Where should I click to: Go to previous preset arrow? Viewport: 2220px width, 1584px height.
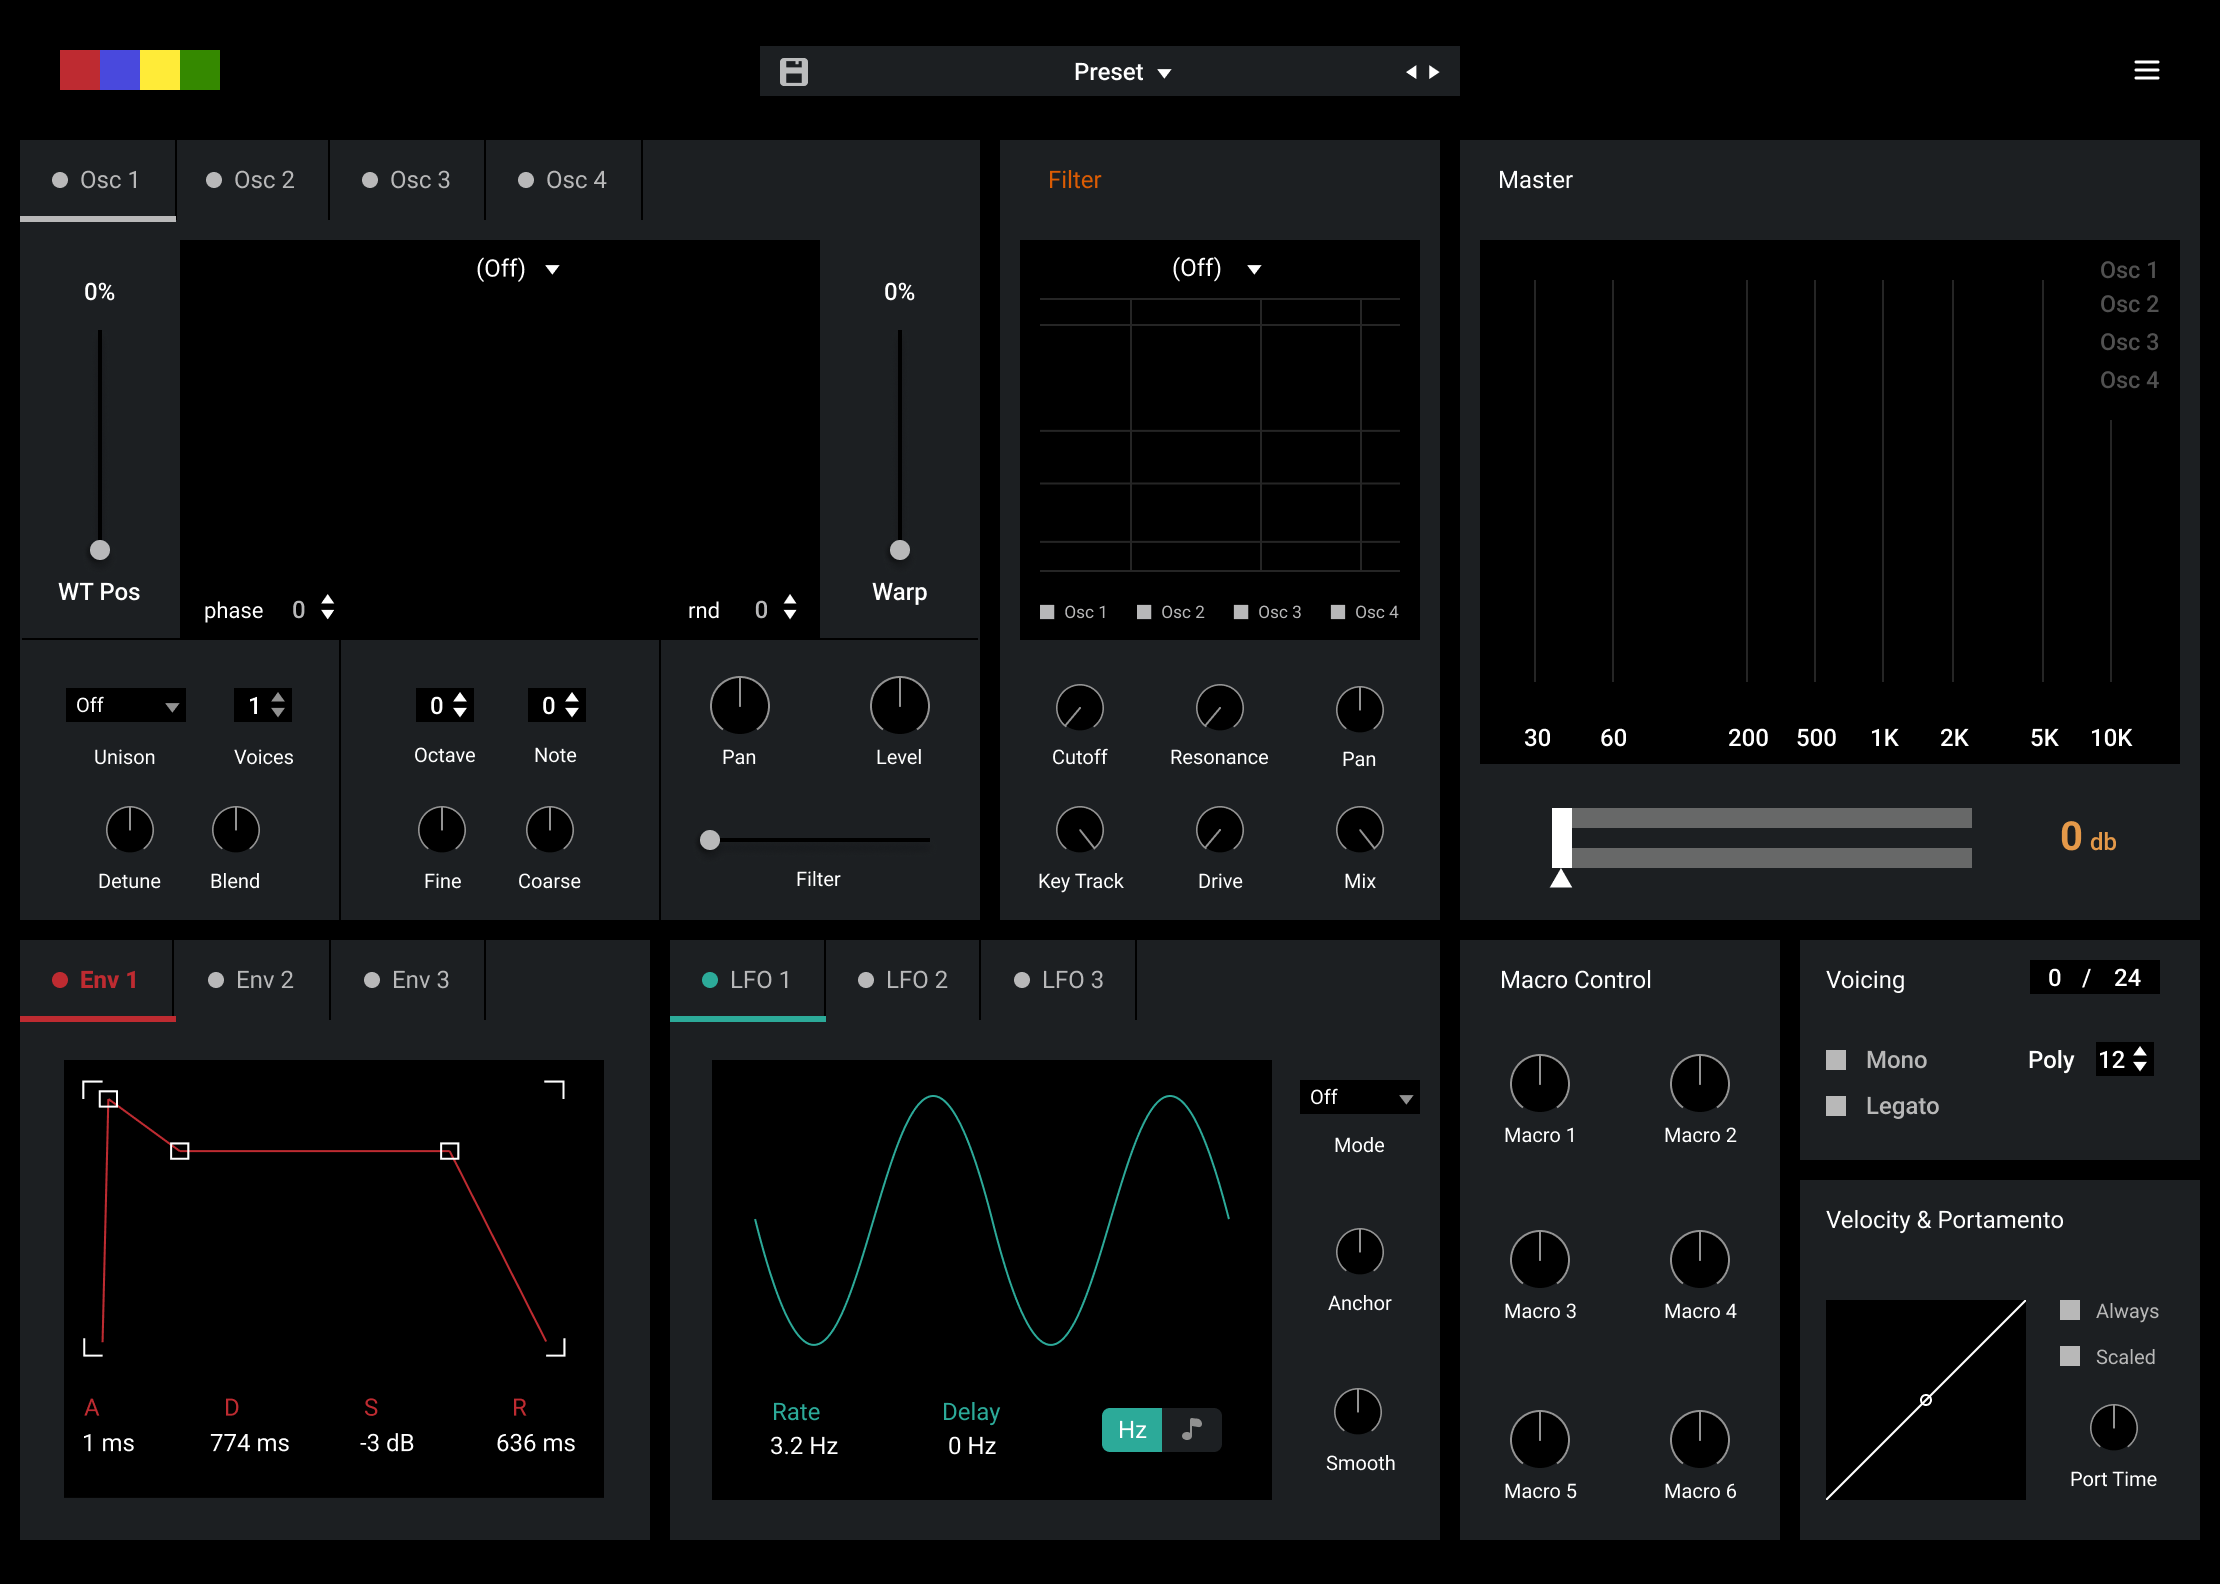[1411, 72]
